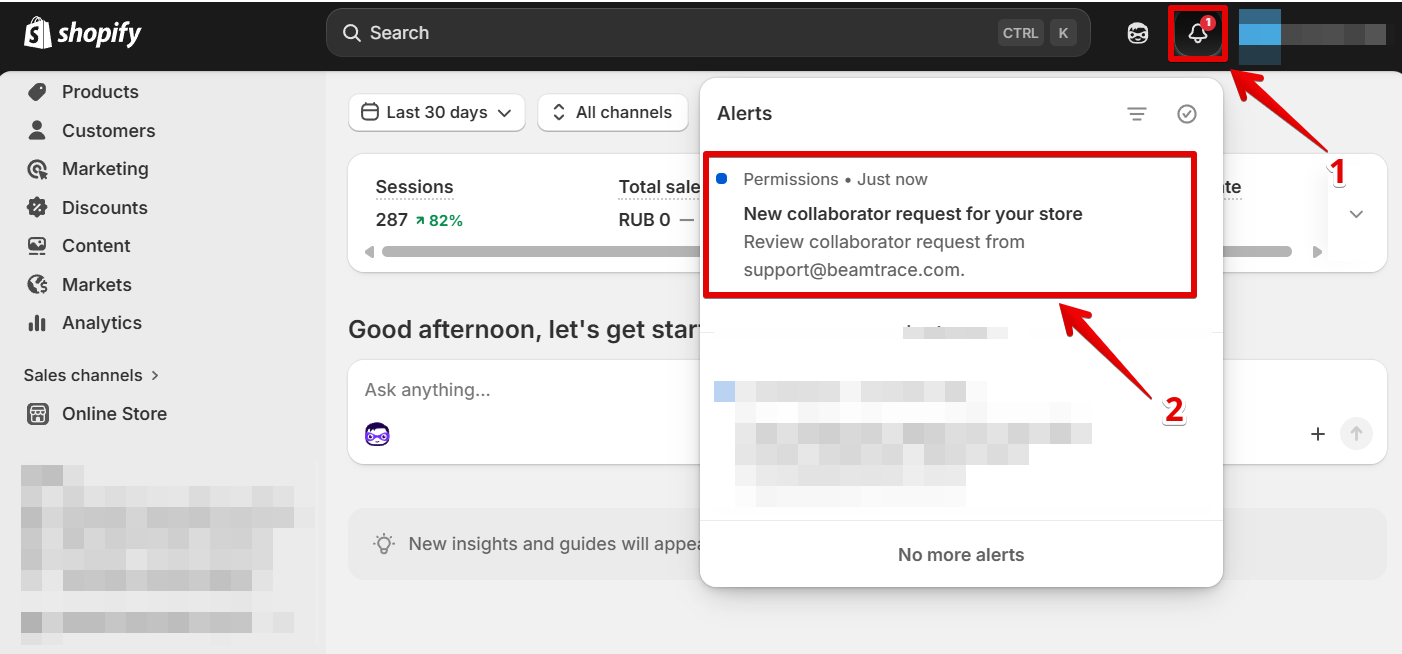Click the Alerts panel heading
The width and height of the screenshot is (1402, 654).
click(x=745, y=114)
